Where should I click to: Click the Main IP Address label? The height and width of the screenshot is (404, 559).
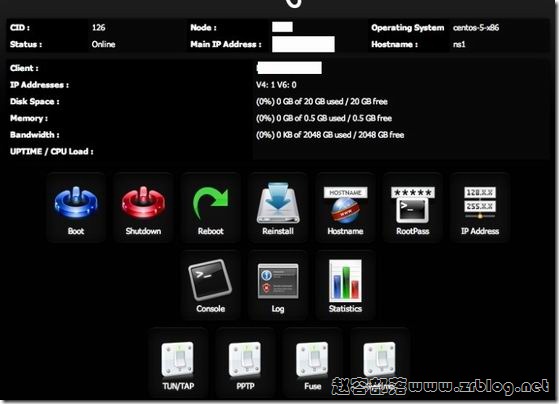click(226, 44)
